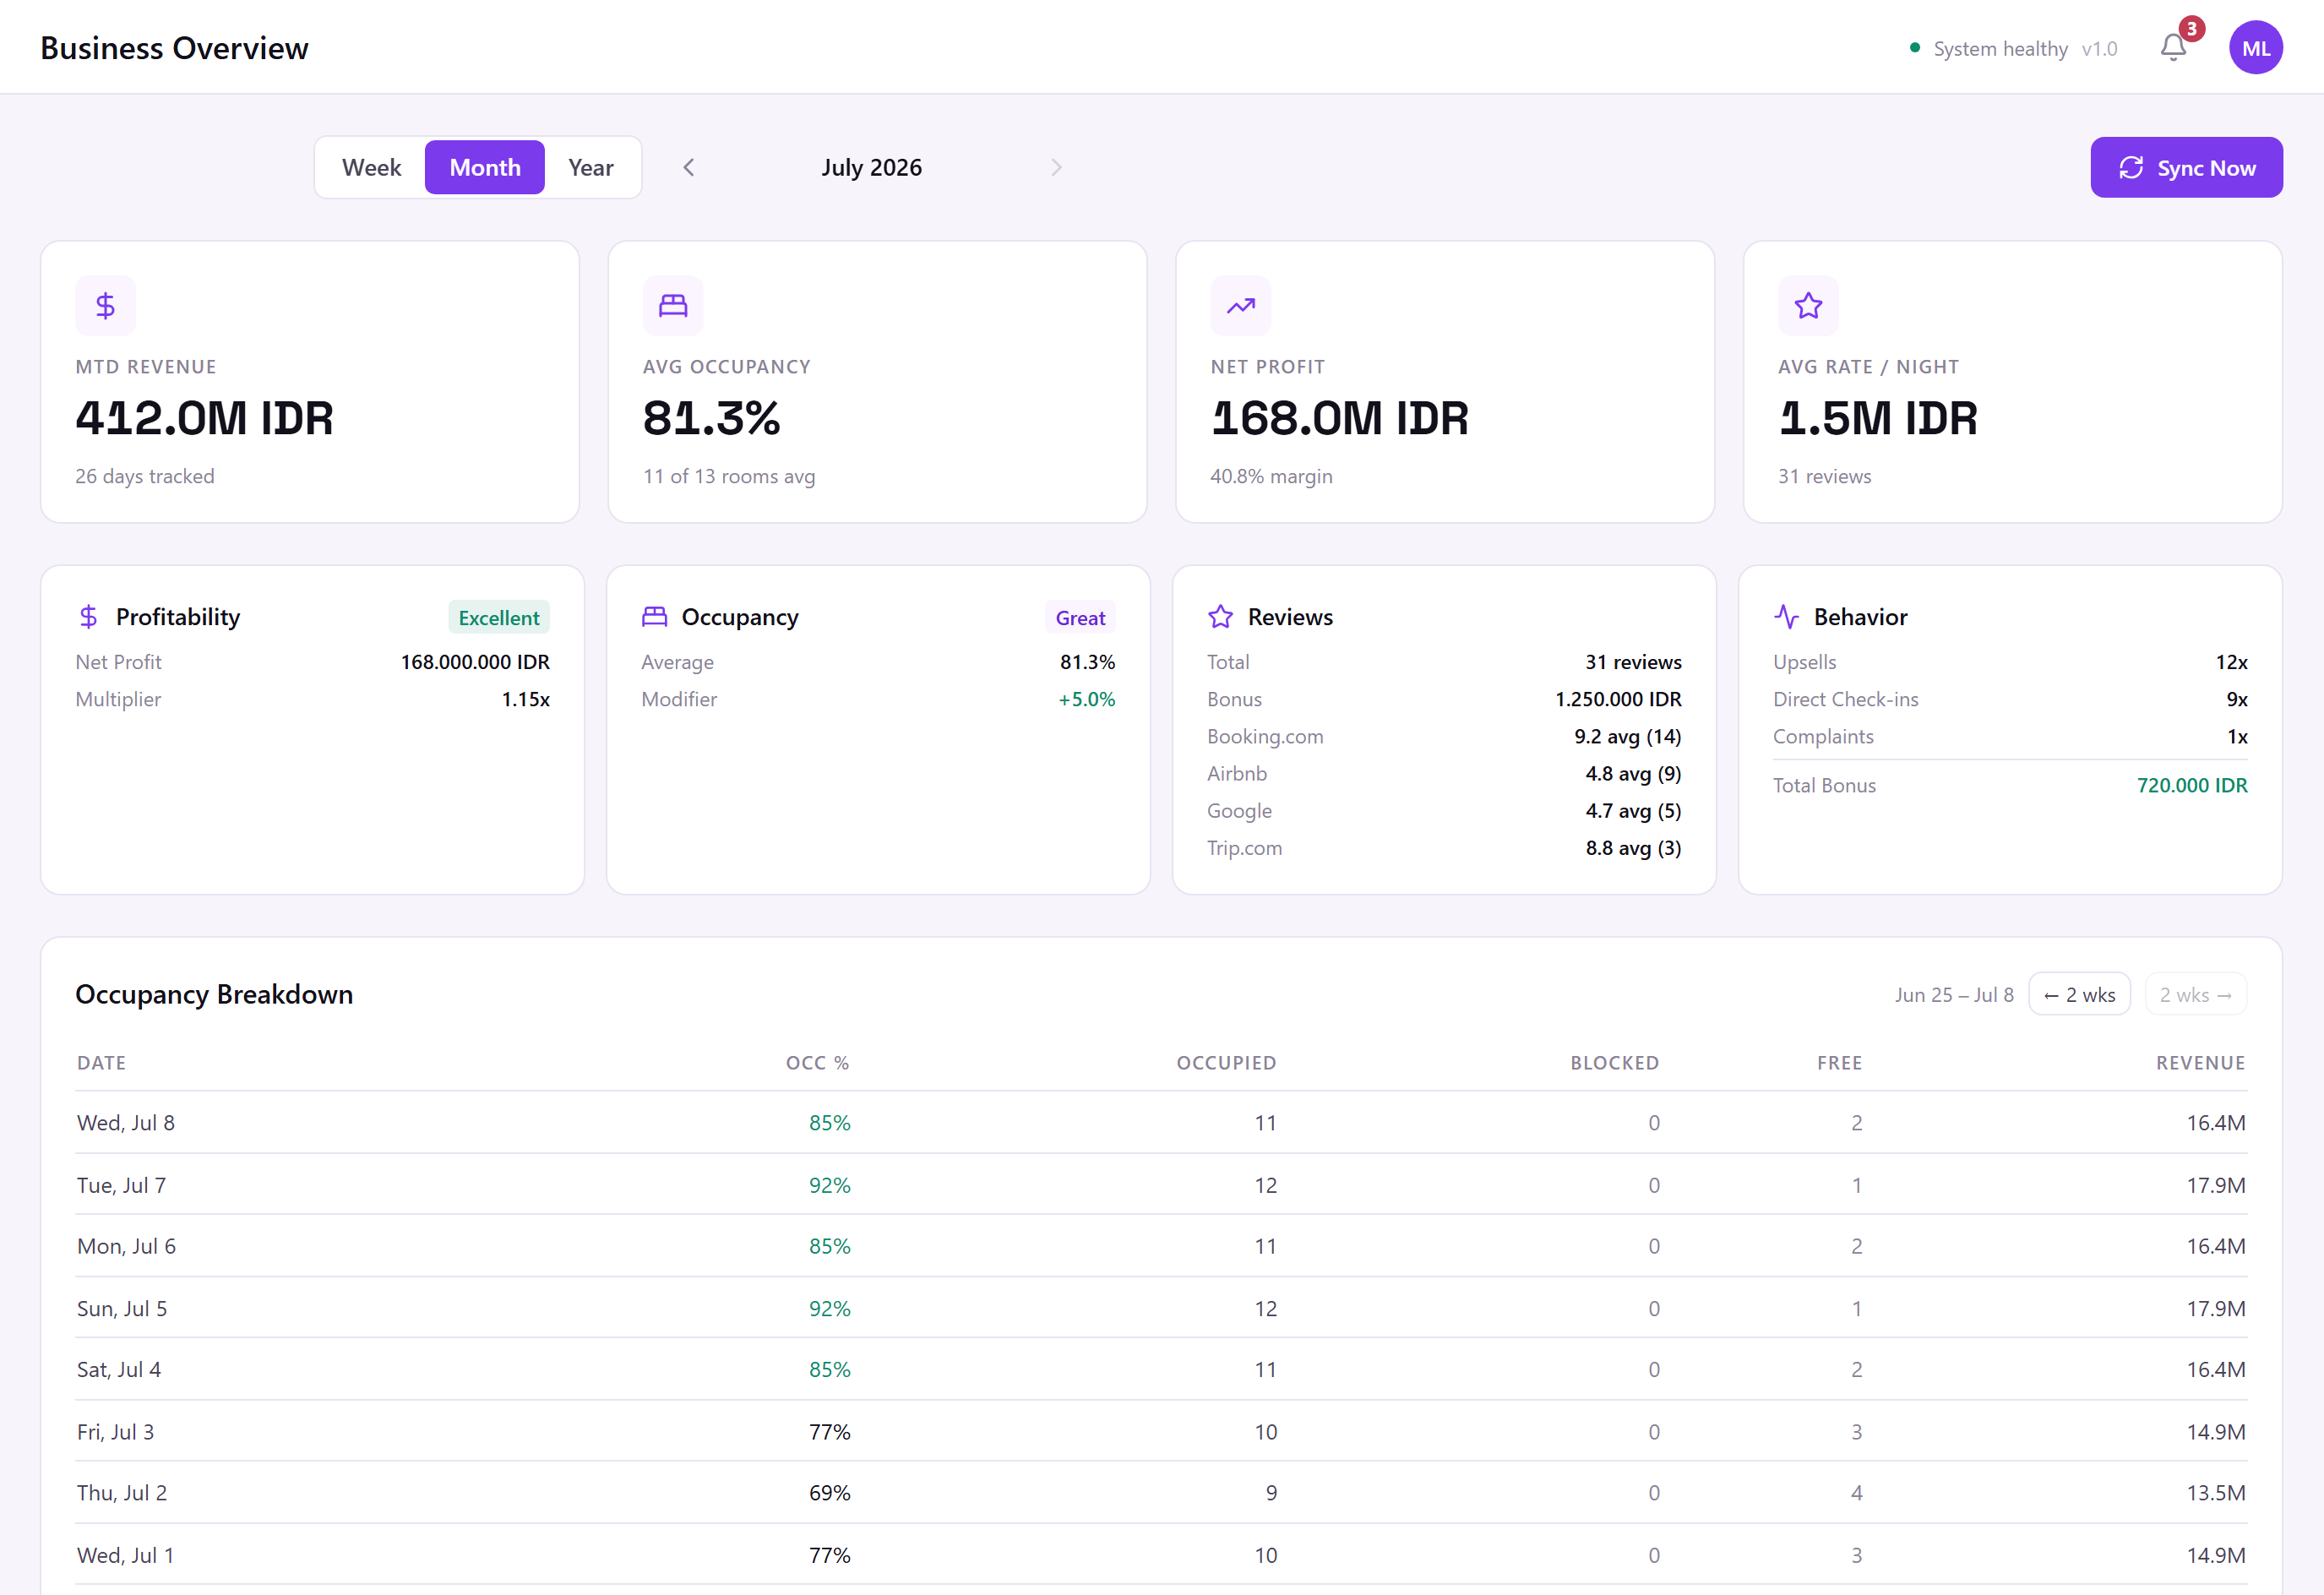Click the 1.5M IDR avg rate figure
Screen dimensions: 2324x1595
[1877, 418]
